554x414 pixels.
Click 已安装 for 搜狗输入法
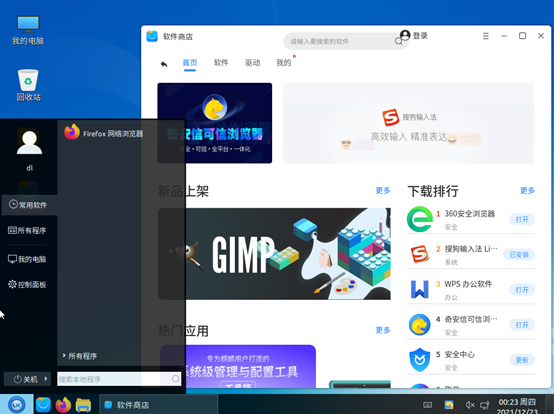[519, 255]
